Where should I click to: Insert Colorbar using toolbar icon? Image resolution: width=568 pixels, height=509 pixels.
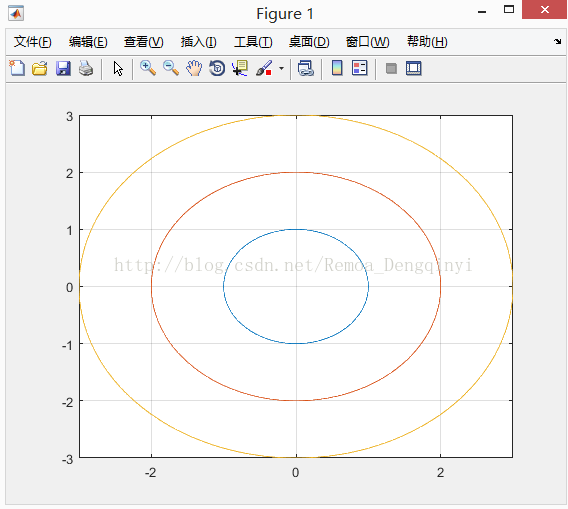point(337,68)
